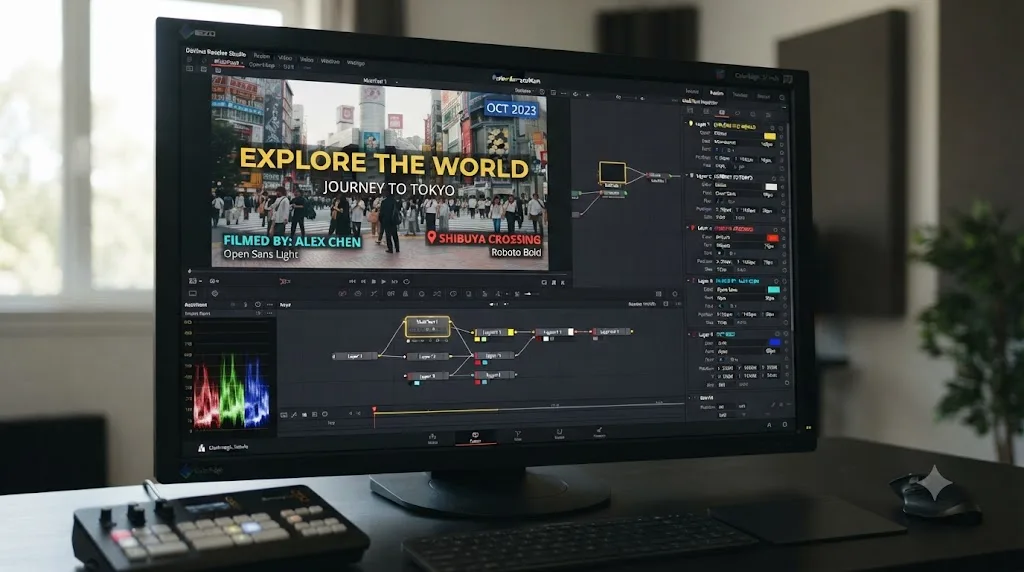Click the chain-link icon in the node toolbar

(344, 294)
